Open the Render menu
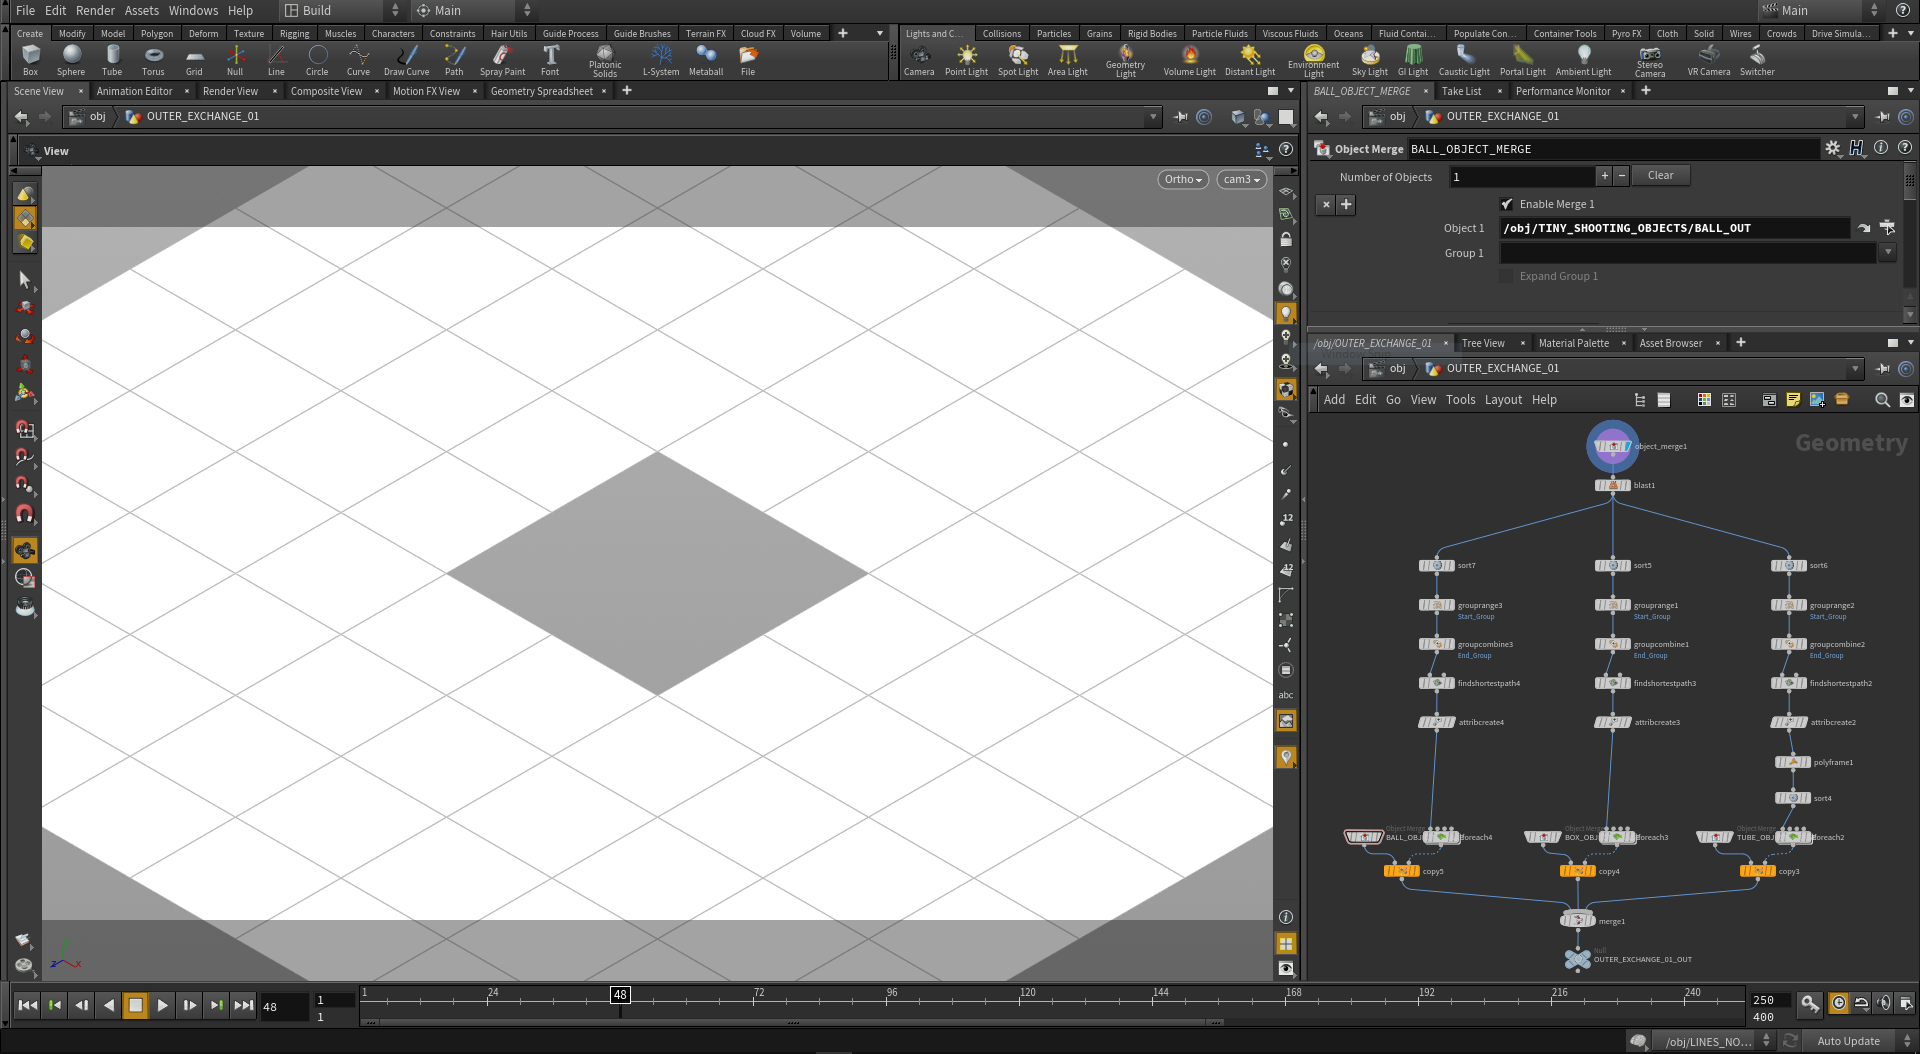This screenshot has width=1920, height=1054. click(95, 10)
